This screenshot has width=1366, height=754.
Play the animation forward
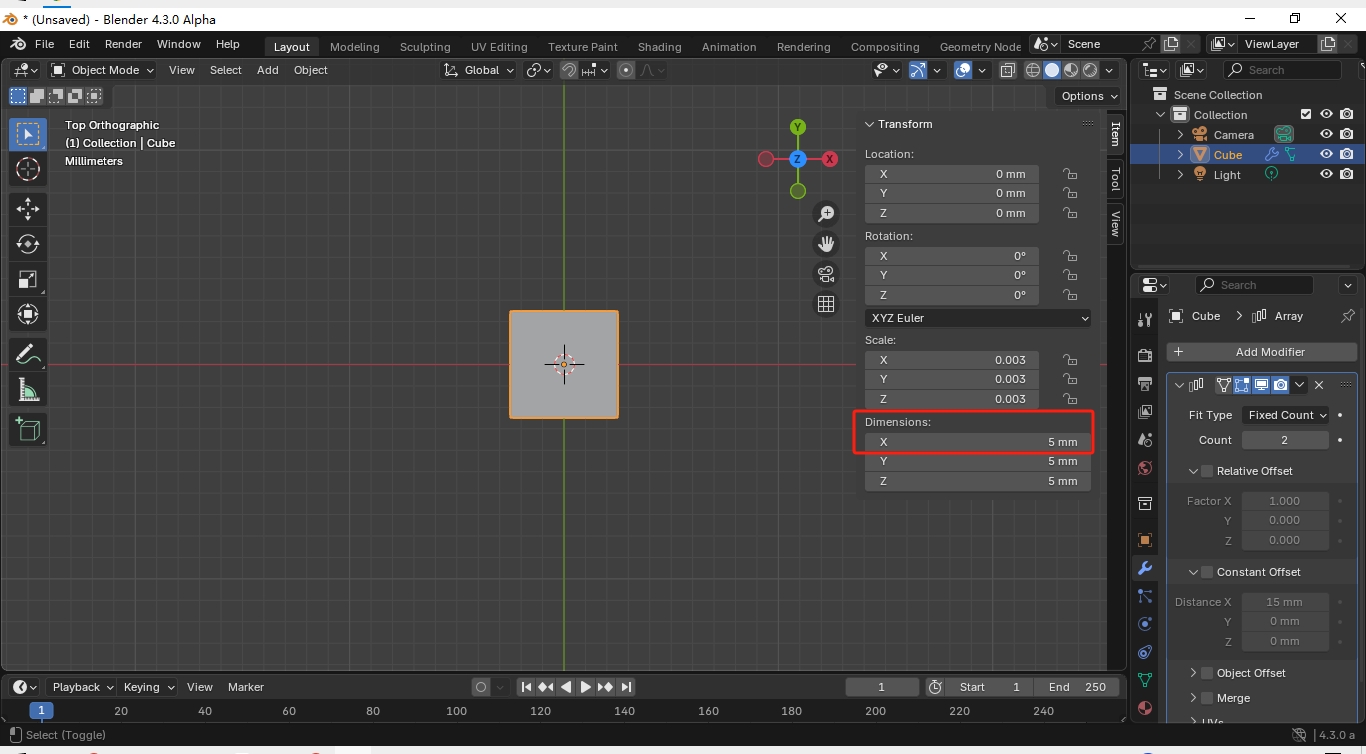pyautogui.click(x=586, y=687)
